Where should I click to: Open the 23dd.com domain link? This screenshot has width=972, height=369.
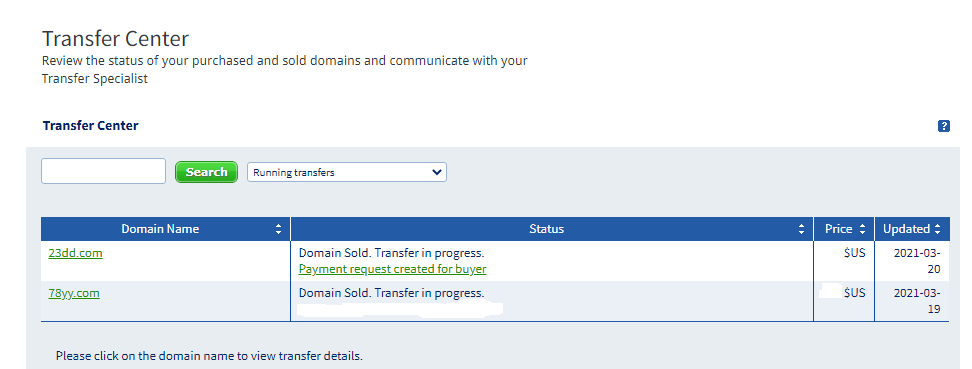(76, 253)
